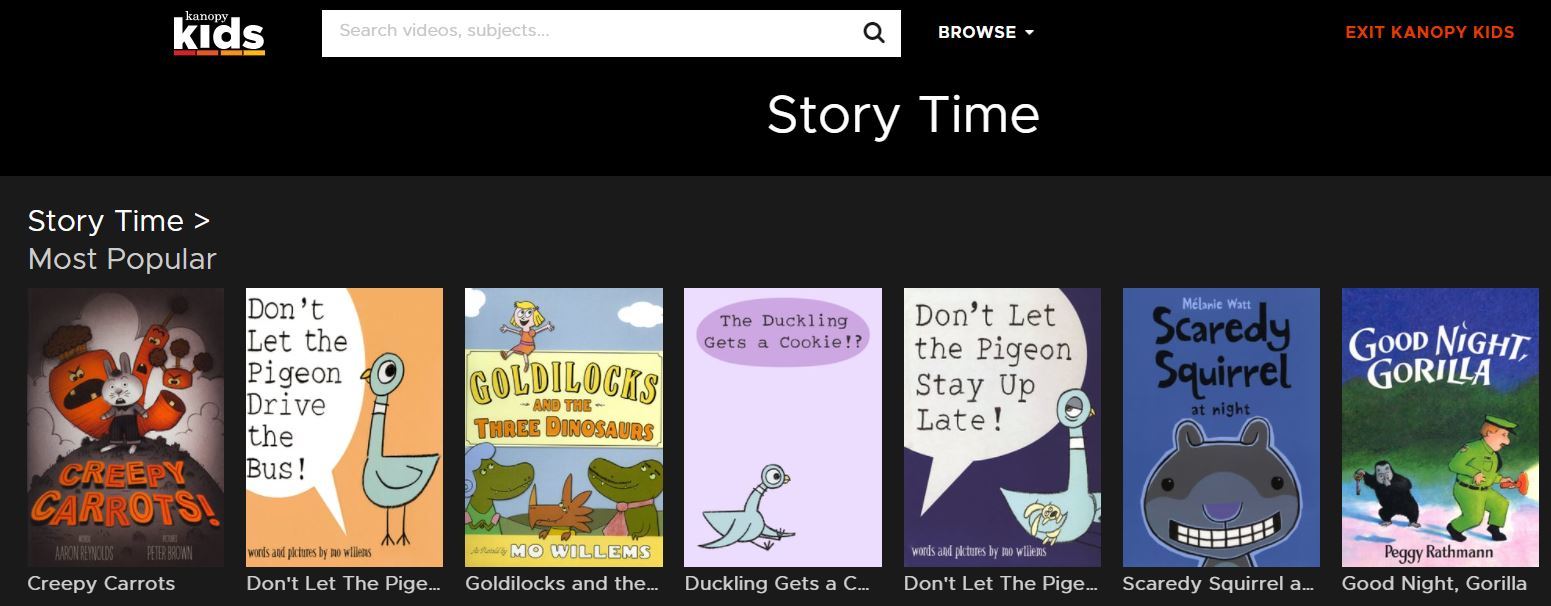This screenshot has height=606, width=1551.
Task: Open the Good Night, Gorilla cover
Action: click(x=1439, y=427)
